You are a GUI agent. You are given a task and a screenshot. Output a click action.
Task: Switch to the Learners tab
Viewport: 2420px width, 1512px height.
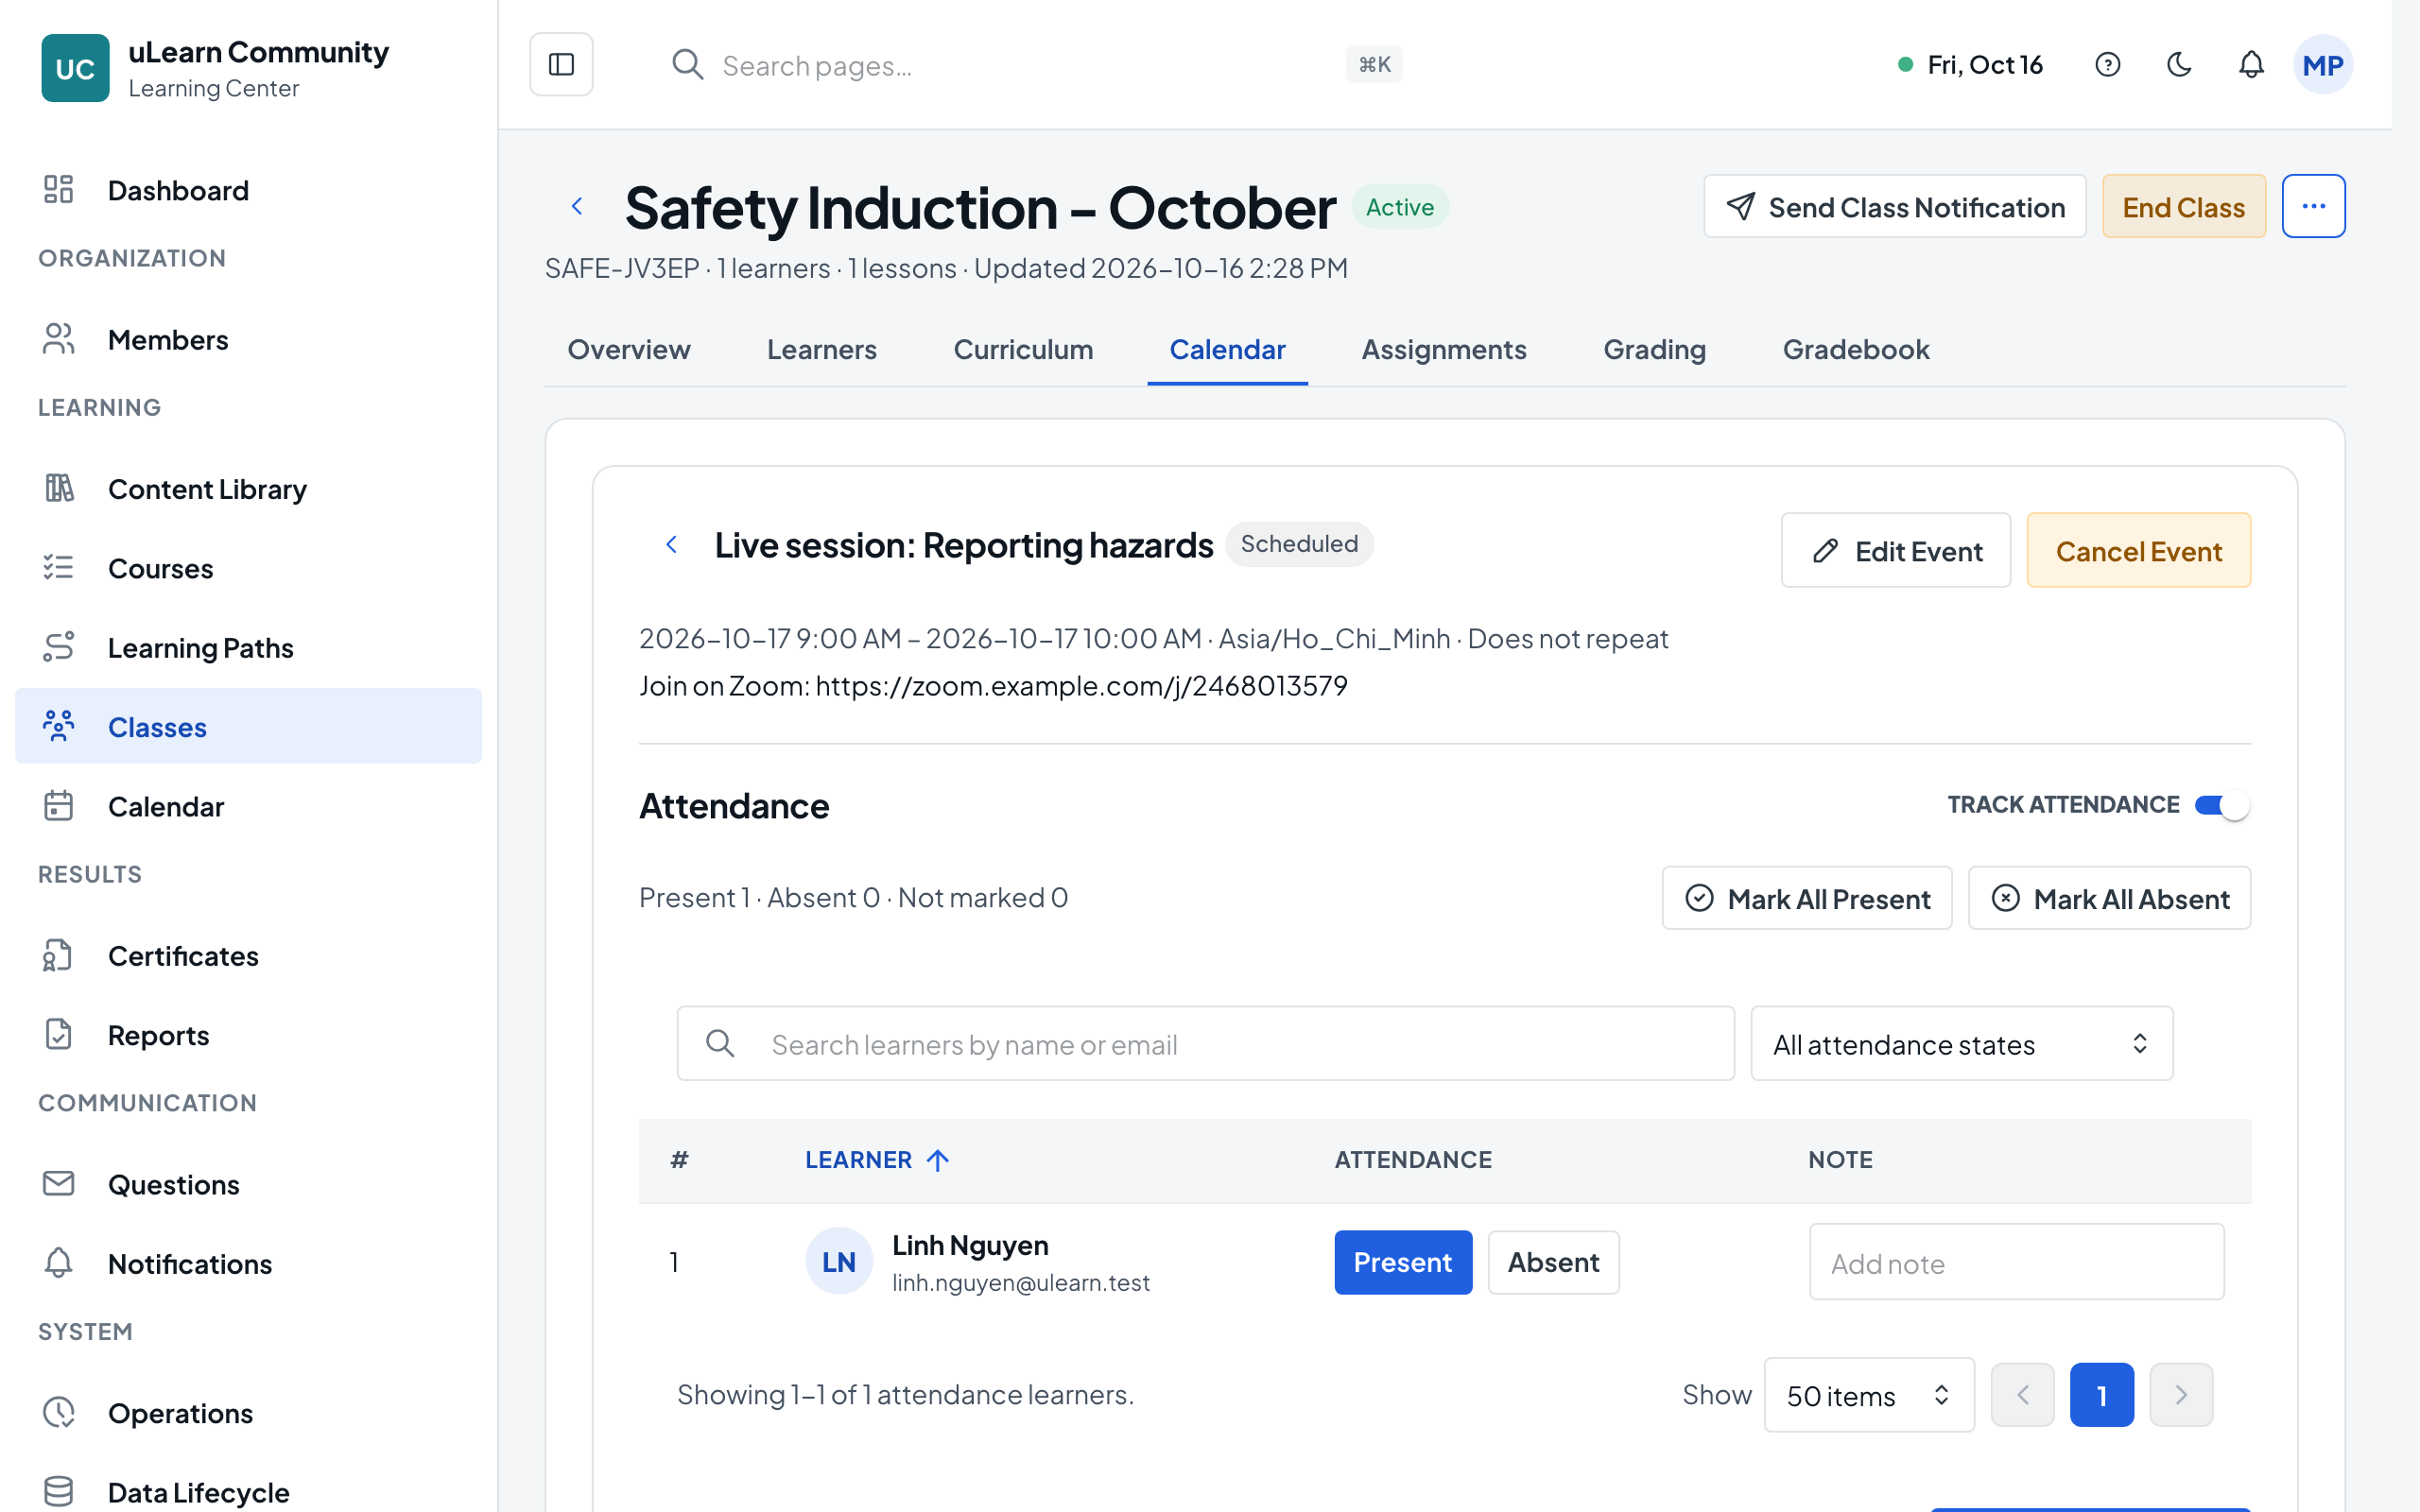pos(821,350)
